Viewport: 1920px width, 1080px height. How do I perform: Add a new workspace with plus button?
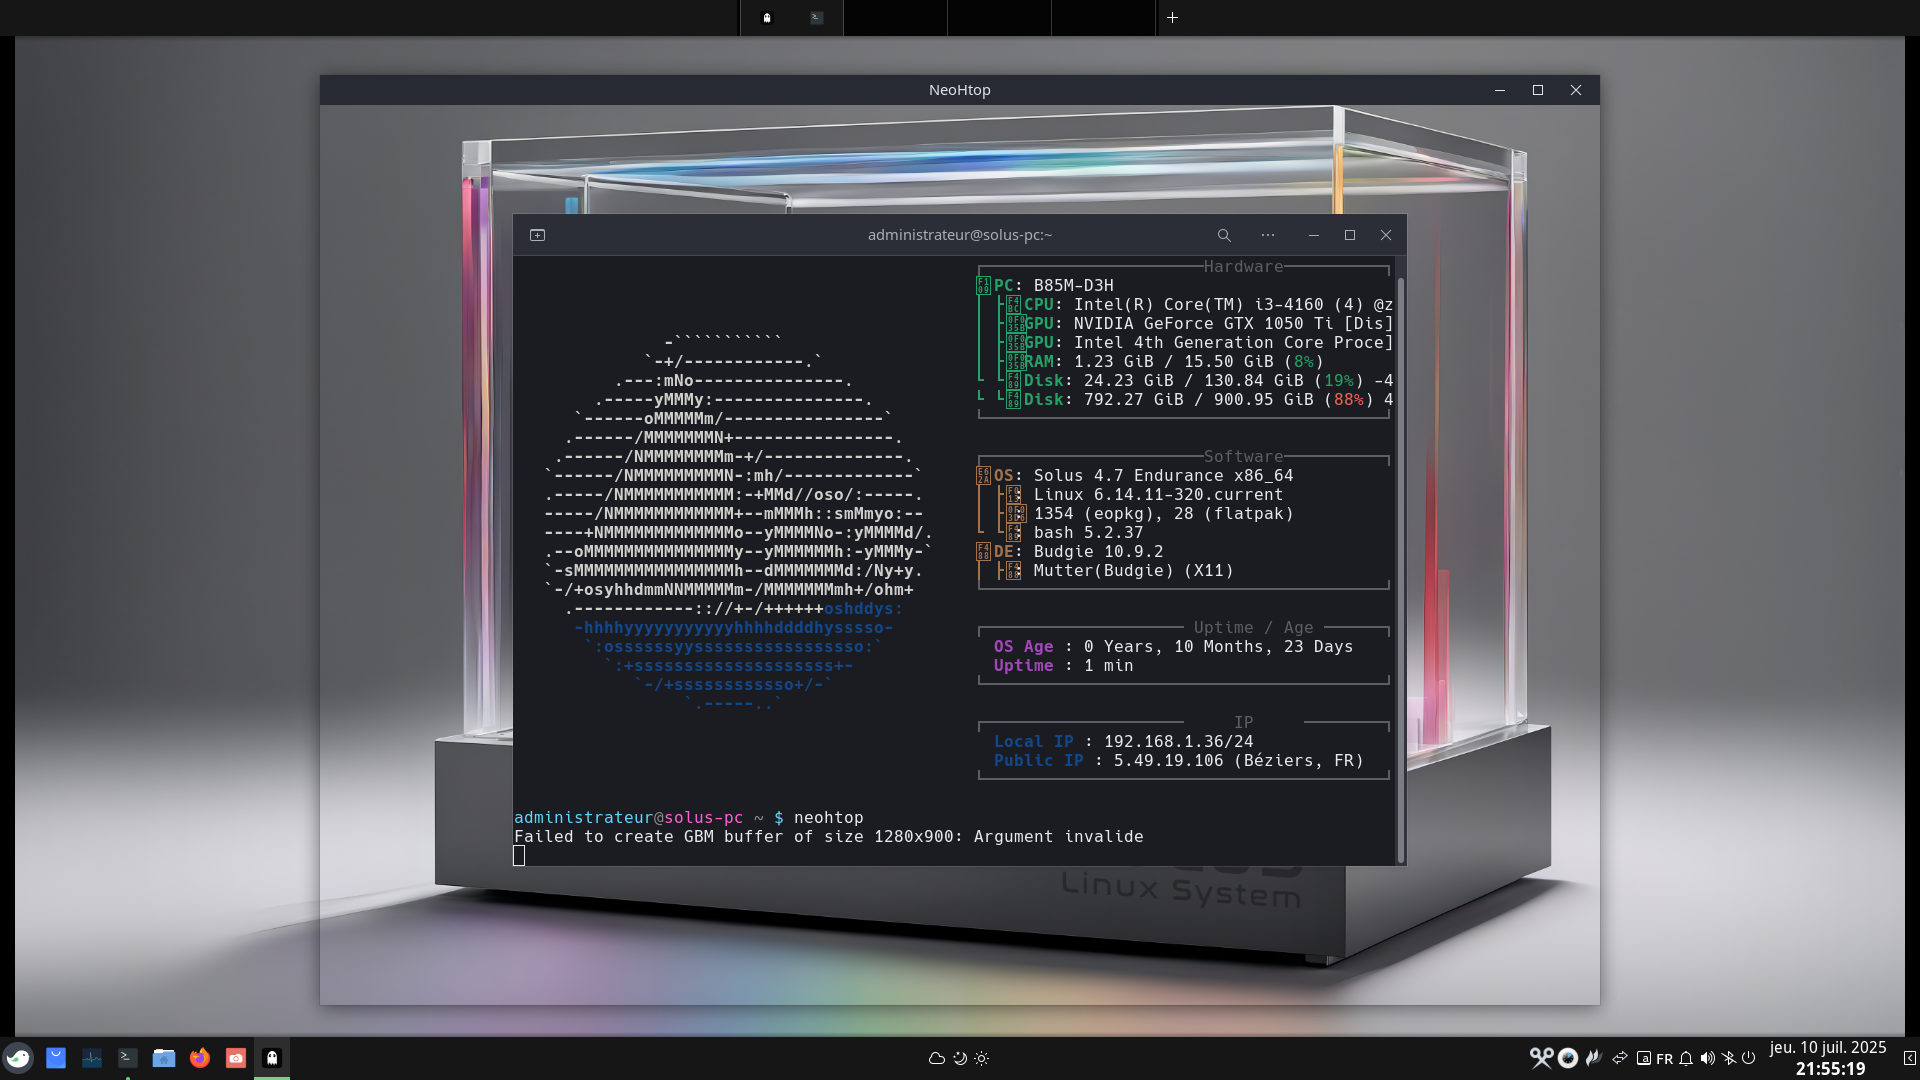[1173, 17]
